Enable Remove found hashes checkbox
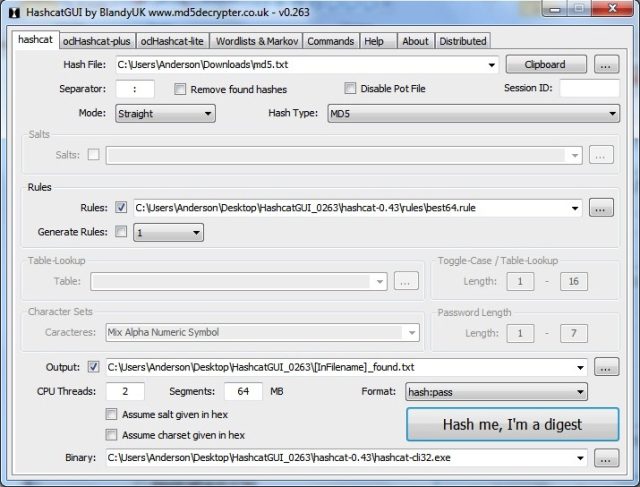The image size is (640, 487). point(180,89)
